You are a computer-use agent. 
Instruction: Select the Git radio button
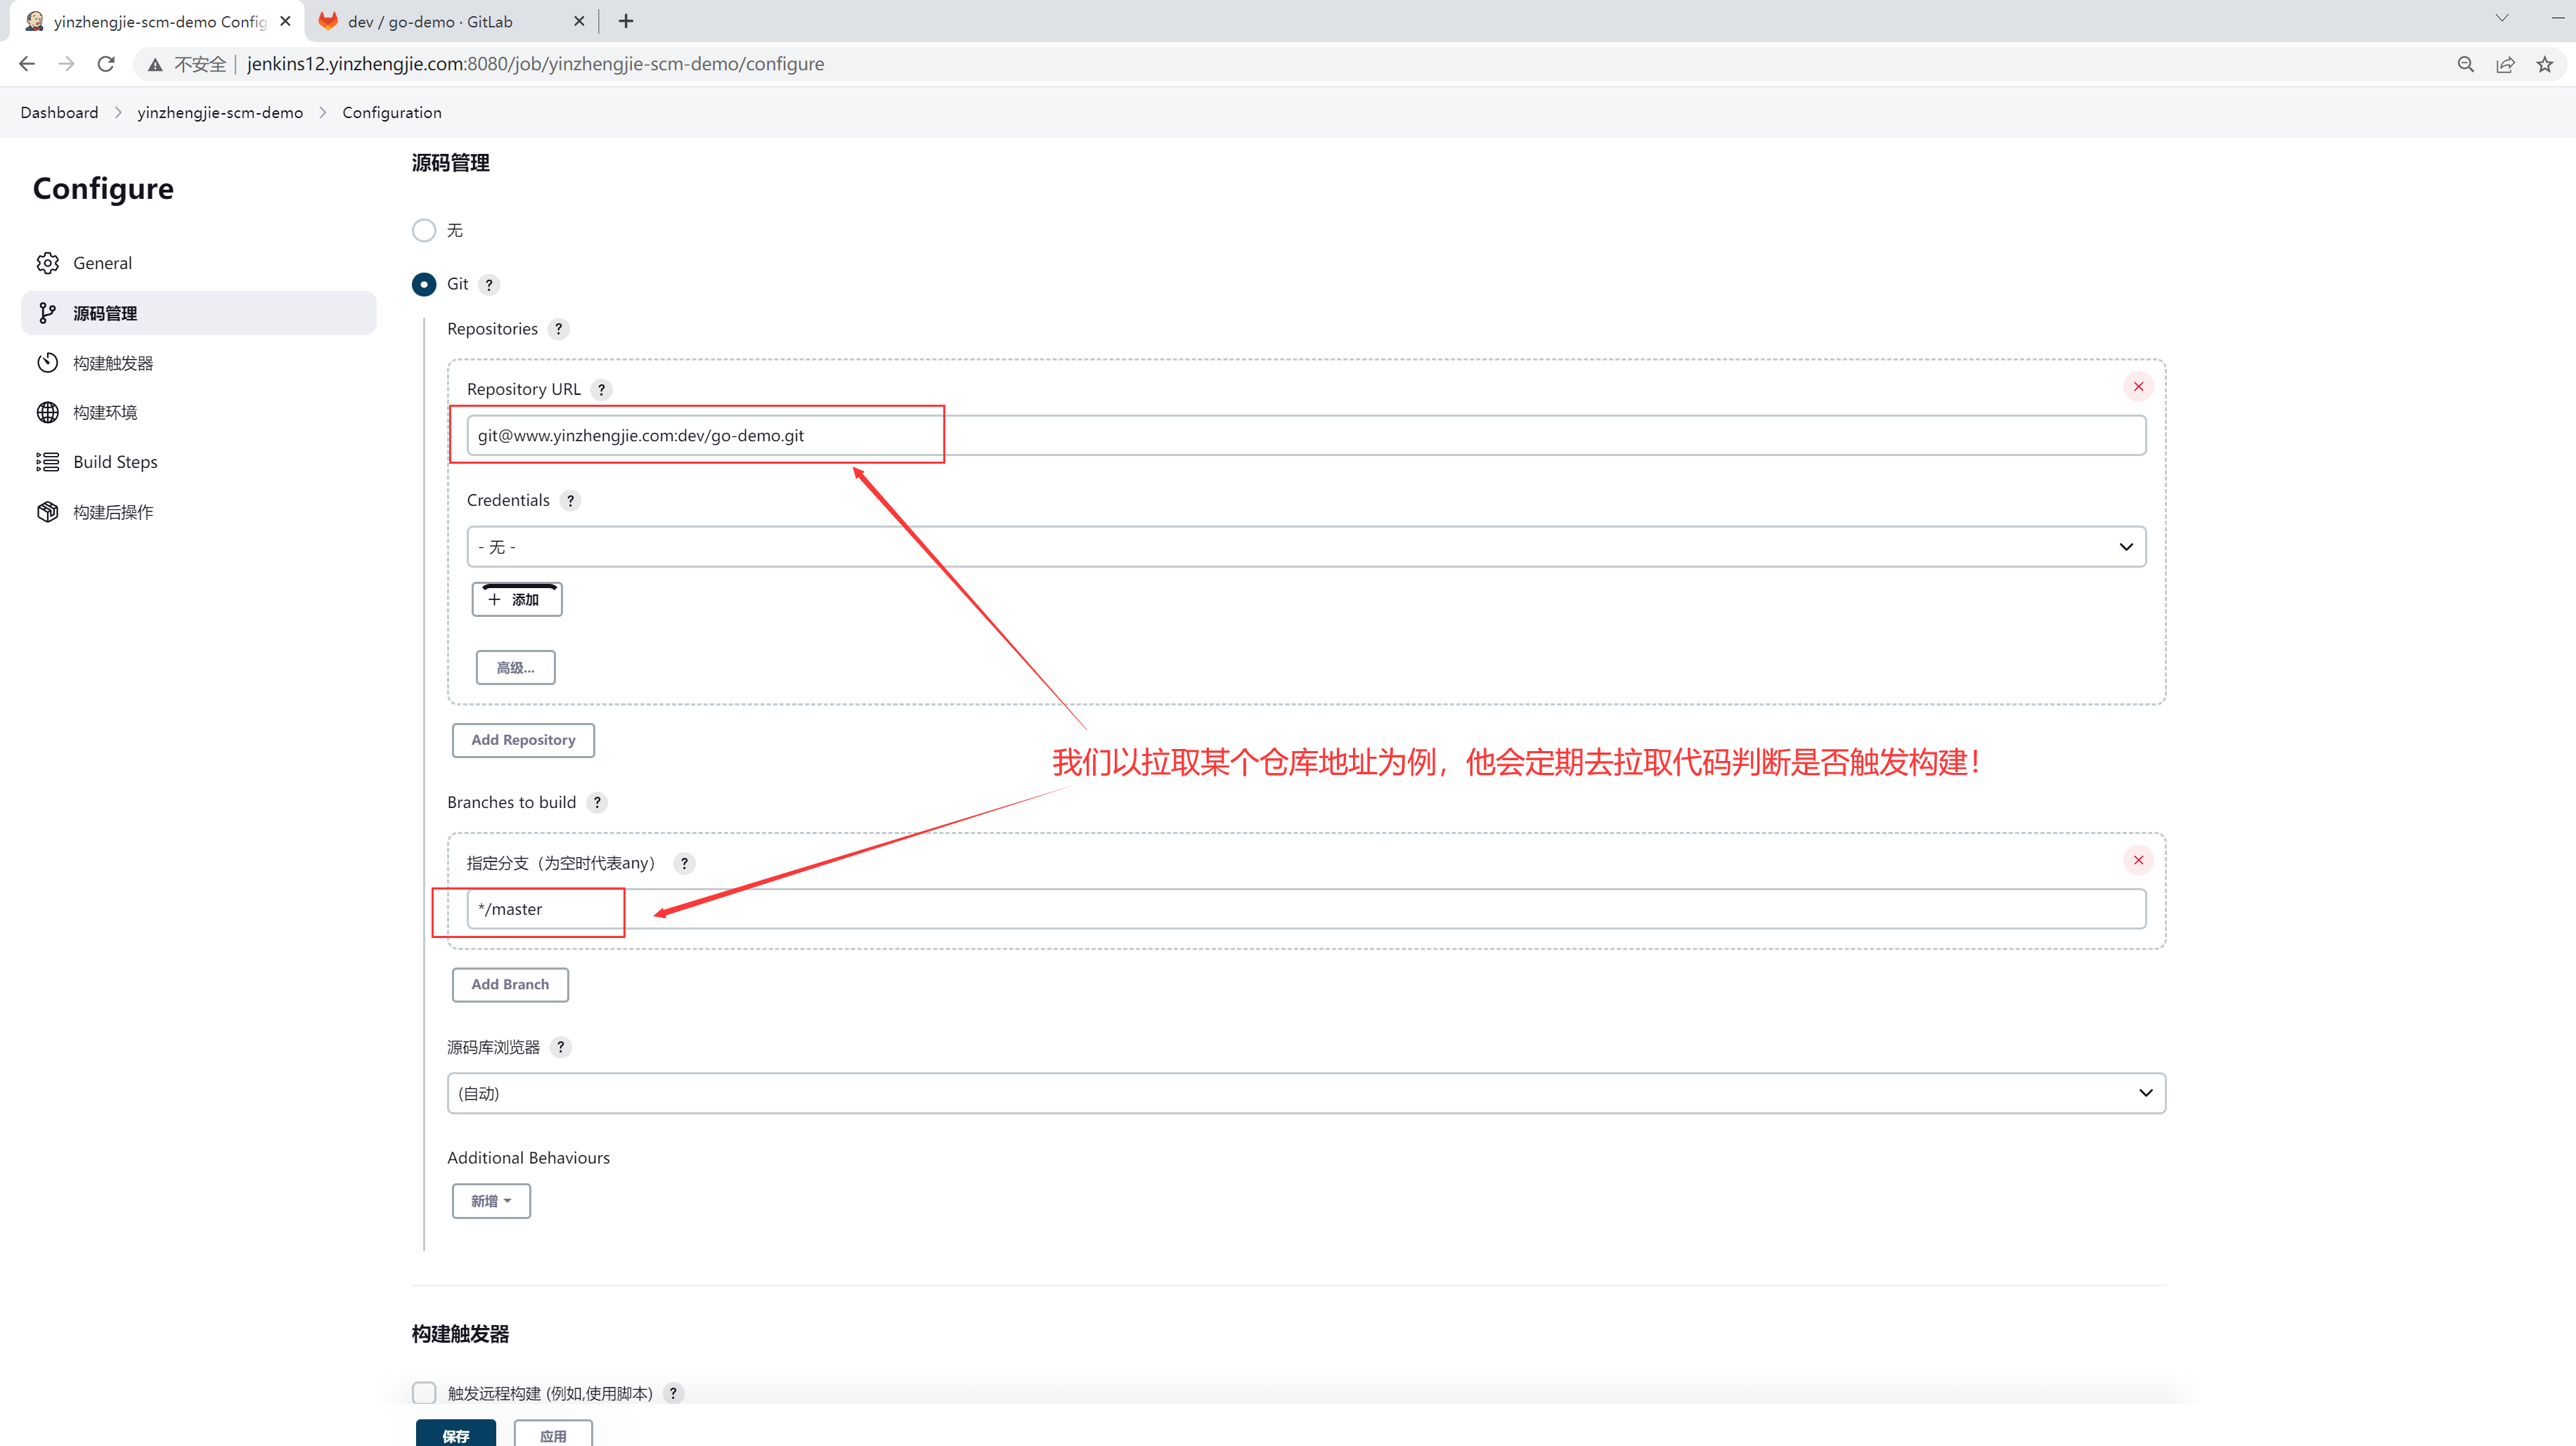point(424,285)
